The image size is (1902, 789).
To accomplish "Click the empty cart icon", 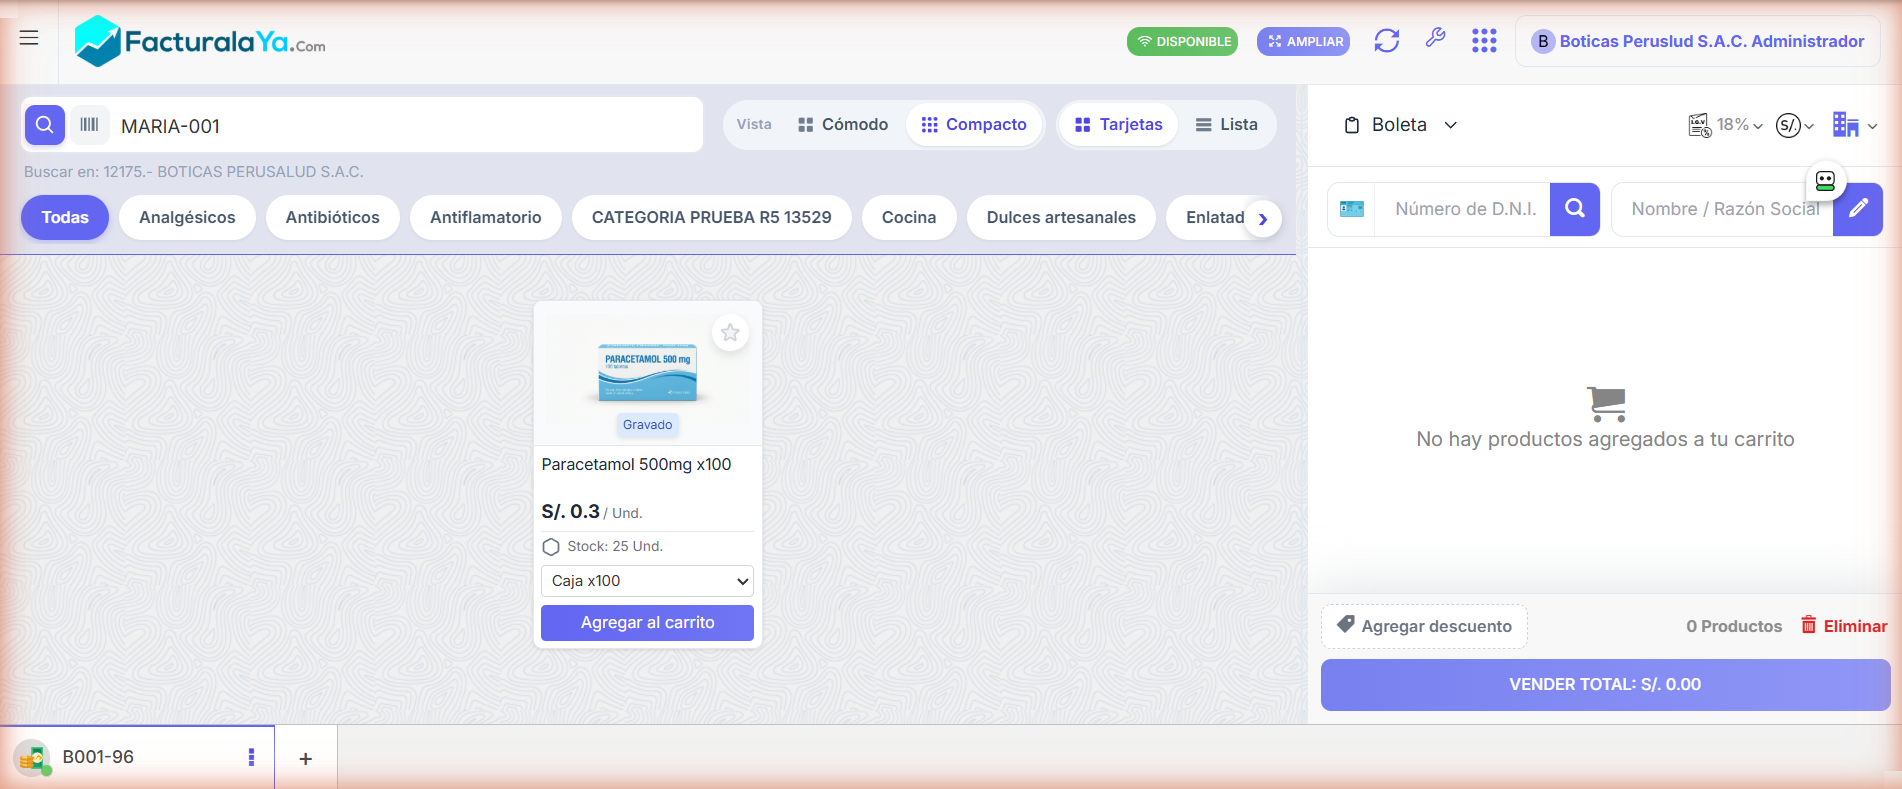I will click(1606, 404).
